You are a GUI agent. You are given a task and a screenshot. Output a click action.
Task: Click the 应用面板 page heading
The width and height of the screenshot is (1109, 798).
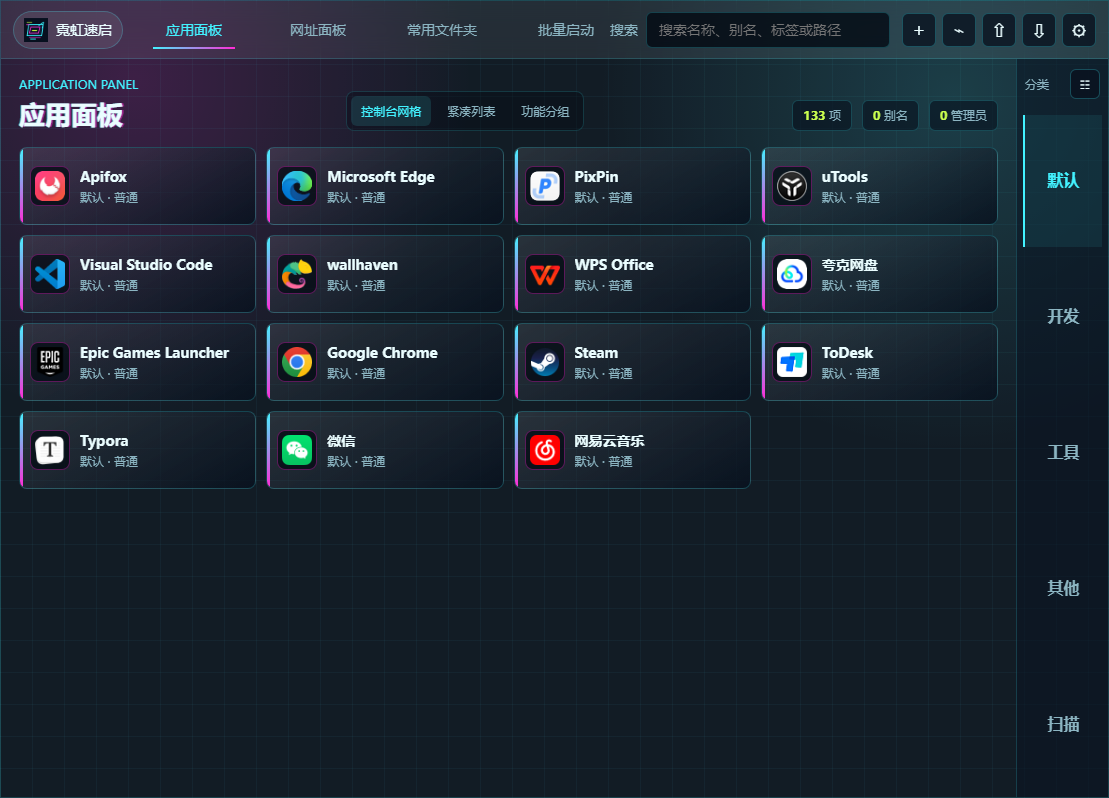pyautogui.click(x=71, y=115)
